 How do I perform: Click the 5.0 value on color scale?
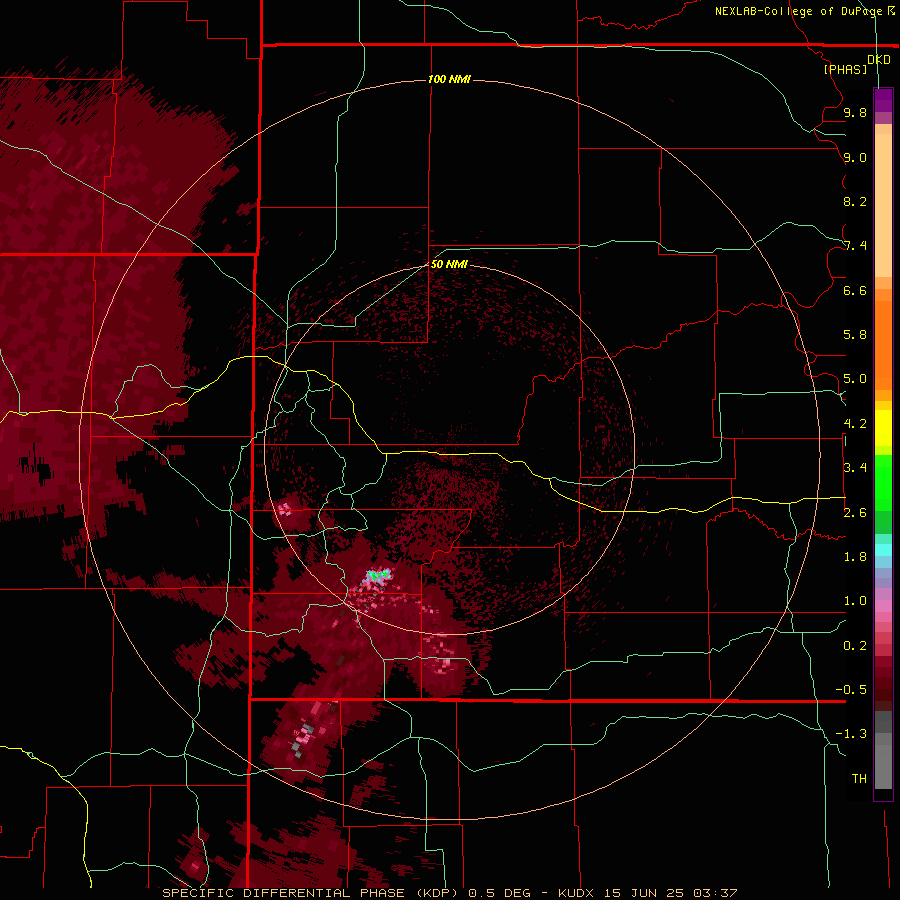[x=855, y=379]
